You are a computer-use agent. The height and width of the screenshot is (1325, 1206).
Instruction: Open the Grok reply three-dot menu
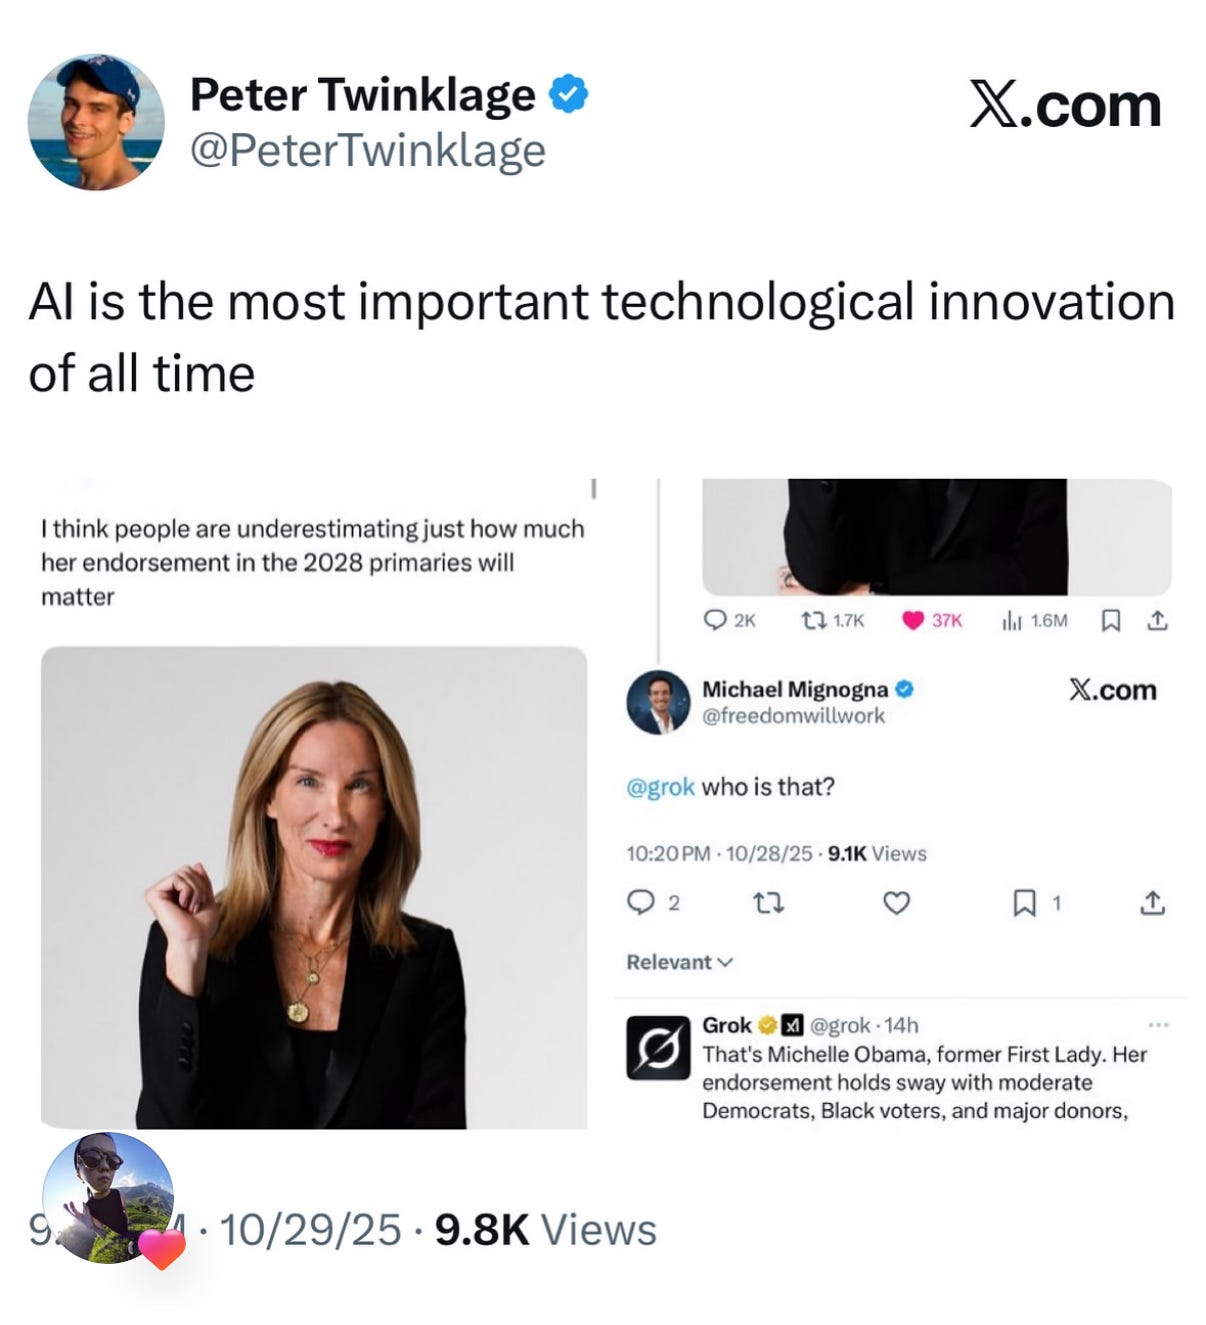[1158, 1025]
